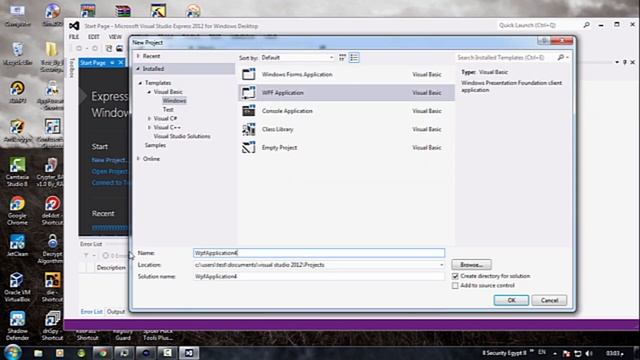Expand the Visual C# tree node
This screenshot has height=360, width=640.
149,118
